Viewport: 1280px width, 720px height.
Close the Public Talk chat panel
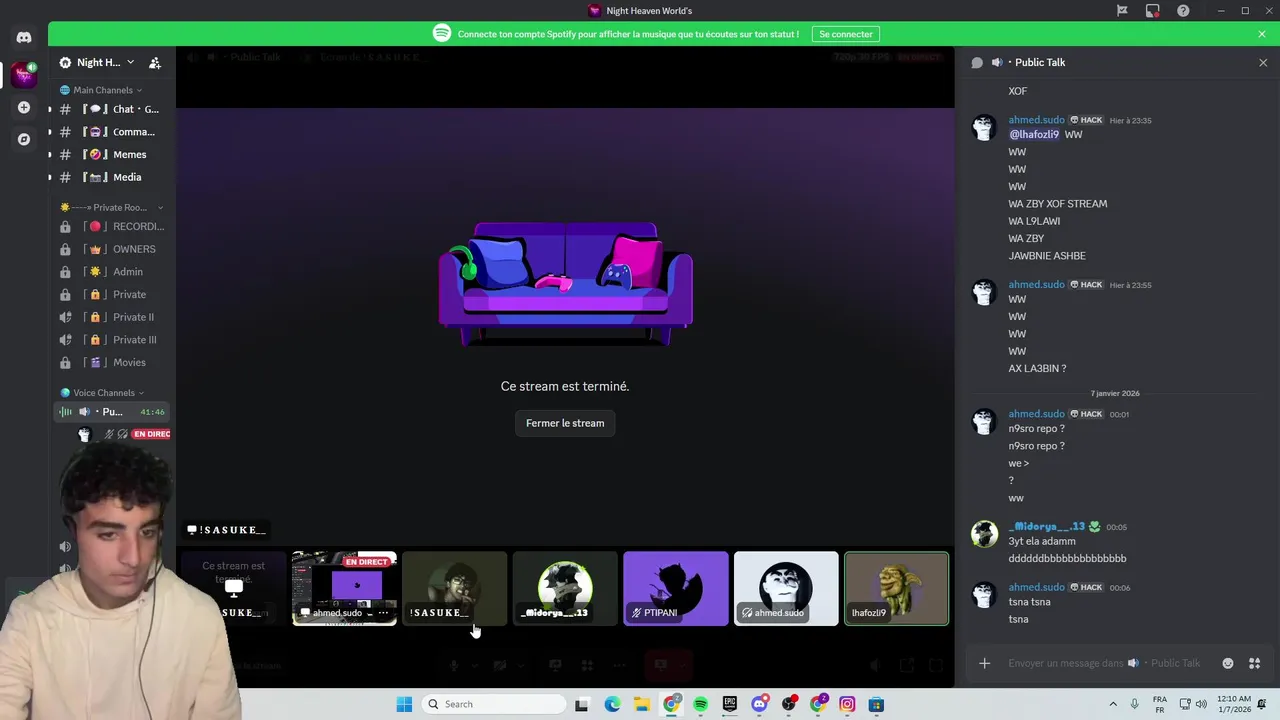click(x=1263, y=63)
